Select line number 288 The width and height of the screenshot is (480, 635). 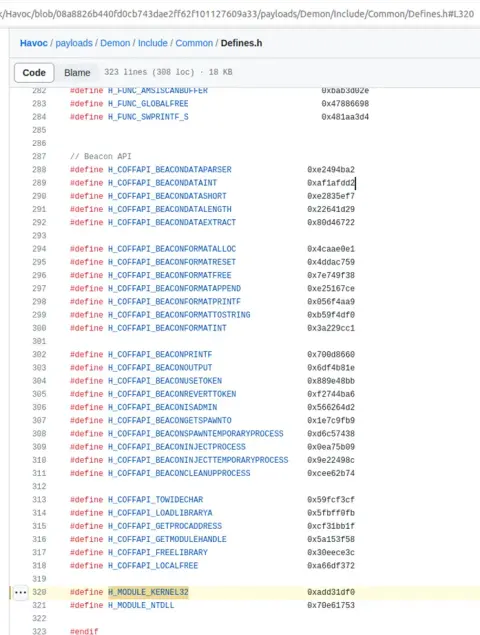pyautogui.click(x=39, y=170)
